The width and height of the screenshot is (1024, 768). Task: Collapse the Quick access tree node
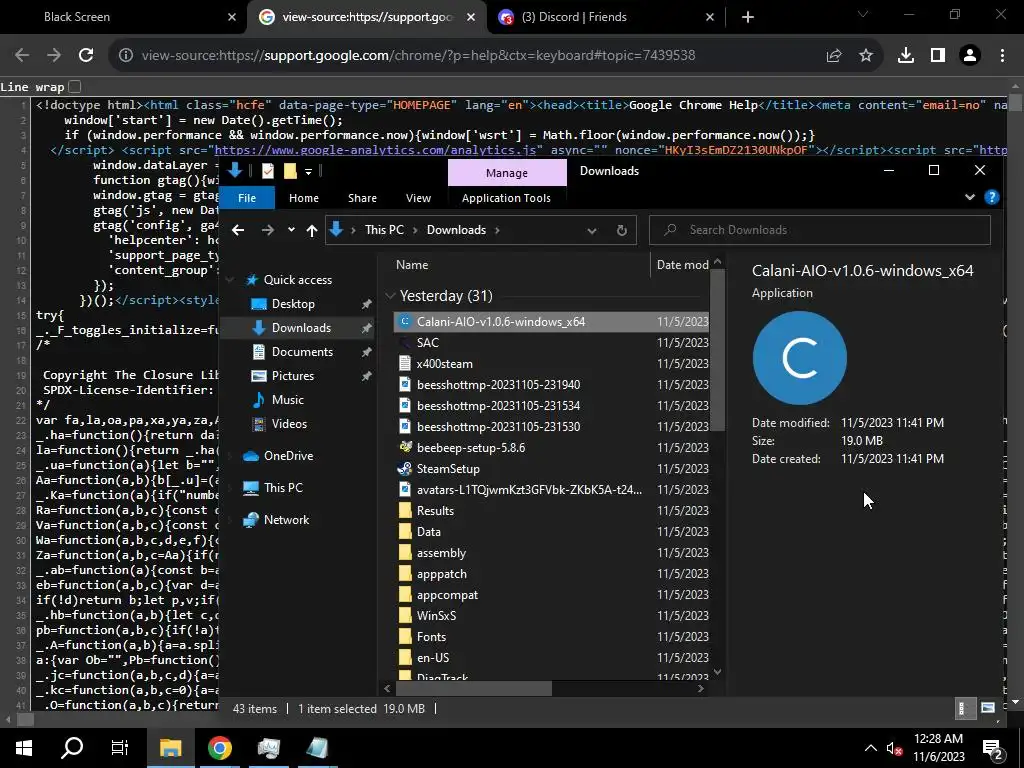pos(229,280)
